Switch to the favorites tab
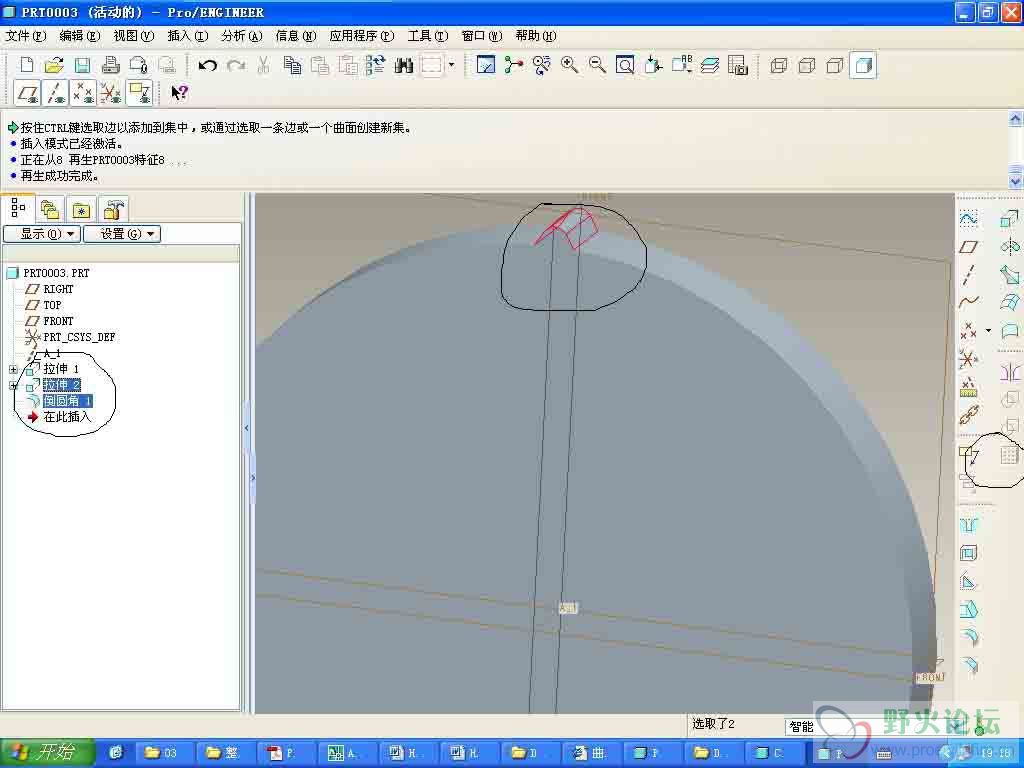 click(x=81, y=210)
